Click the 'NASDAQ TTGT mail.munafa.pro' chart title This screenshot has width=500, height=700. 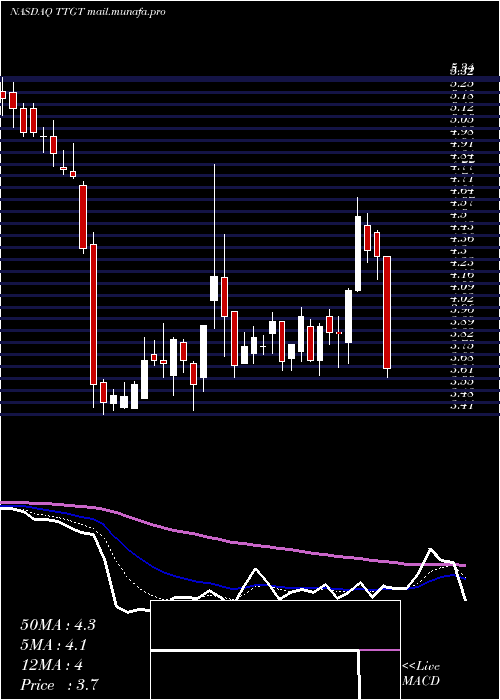click(x=88, y=12)
